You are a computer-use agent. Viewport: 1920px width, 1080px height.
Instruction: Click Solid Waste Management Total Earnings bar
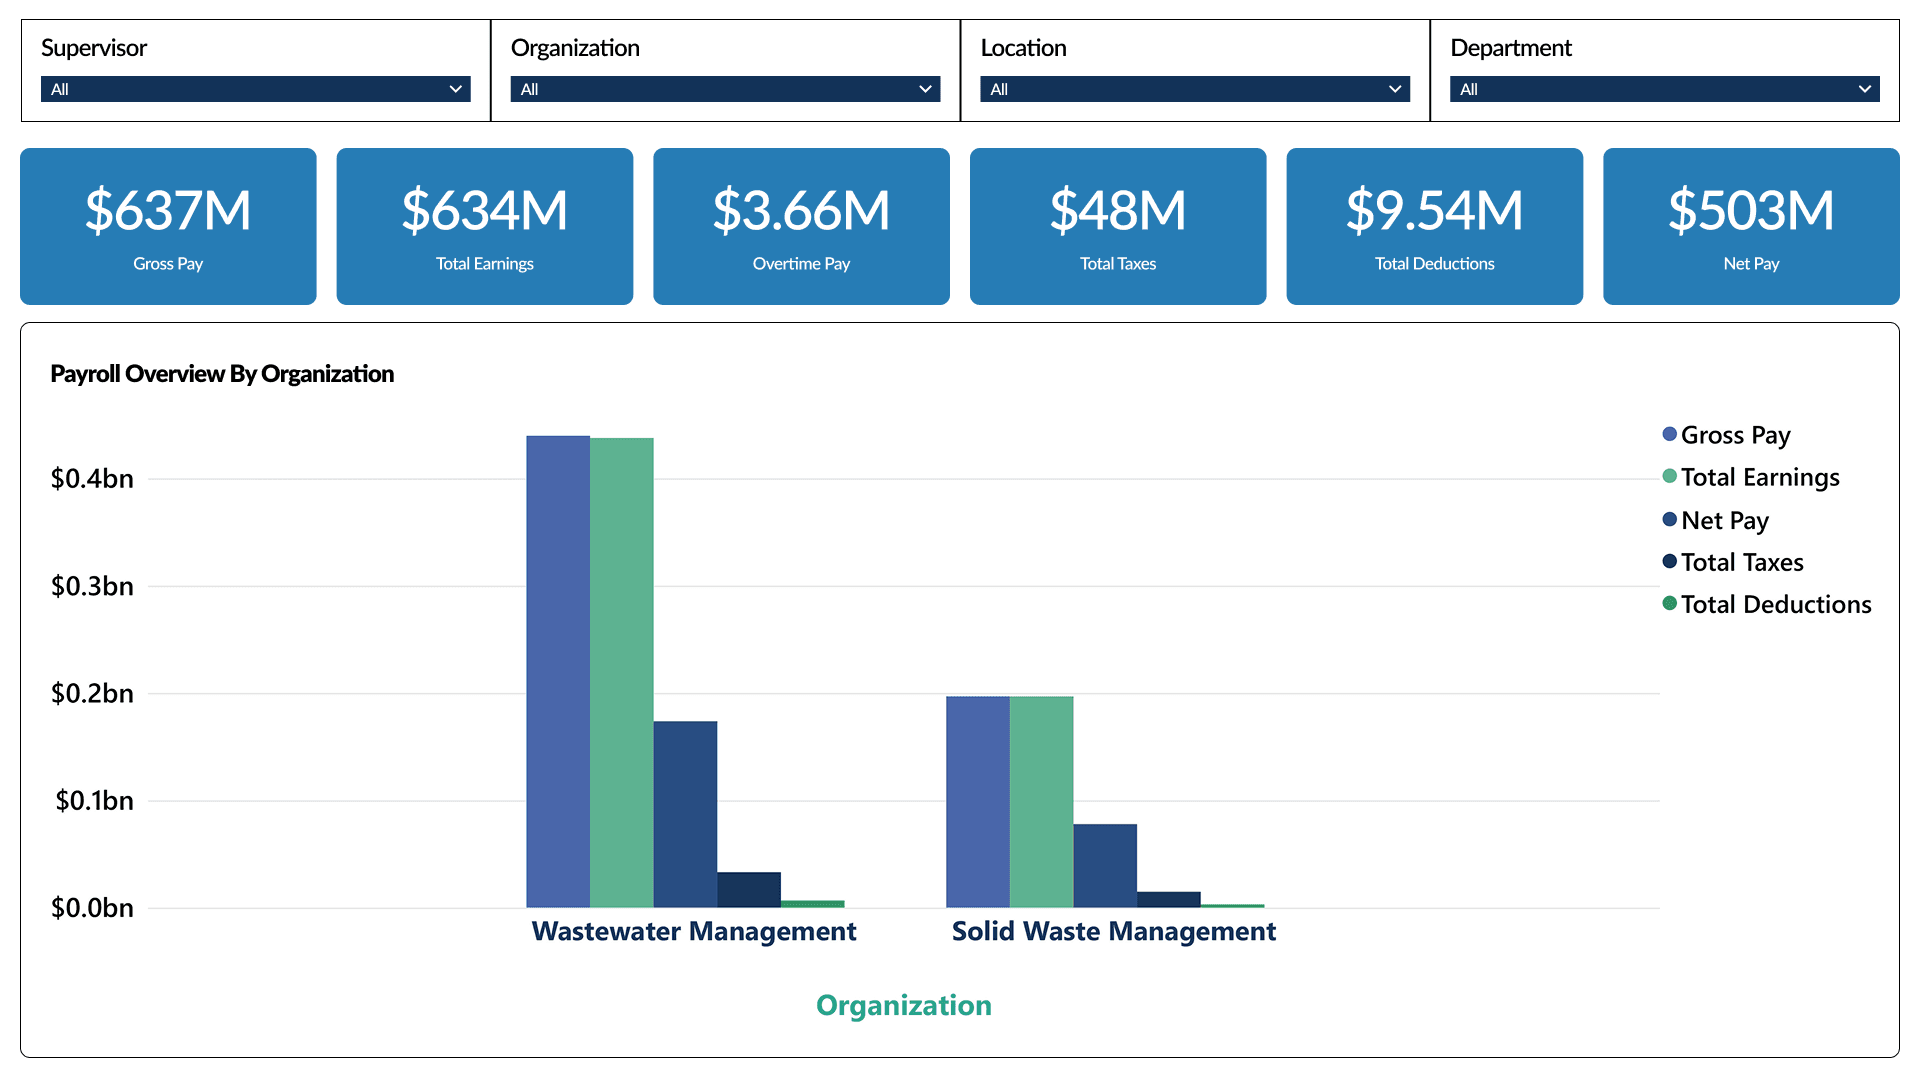tap(1041, 801)
